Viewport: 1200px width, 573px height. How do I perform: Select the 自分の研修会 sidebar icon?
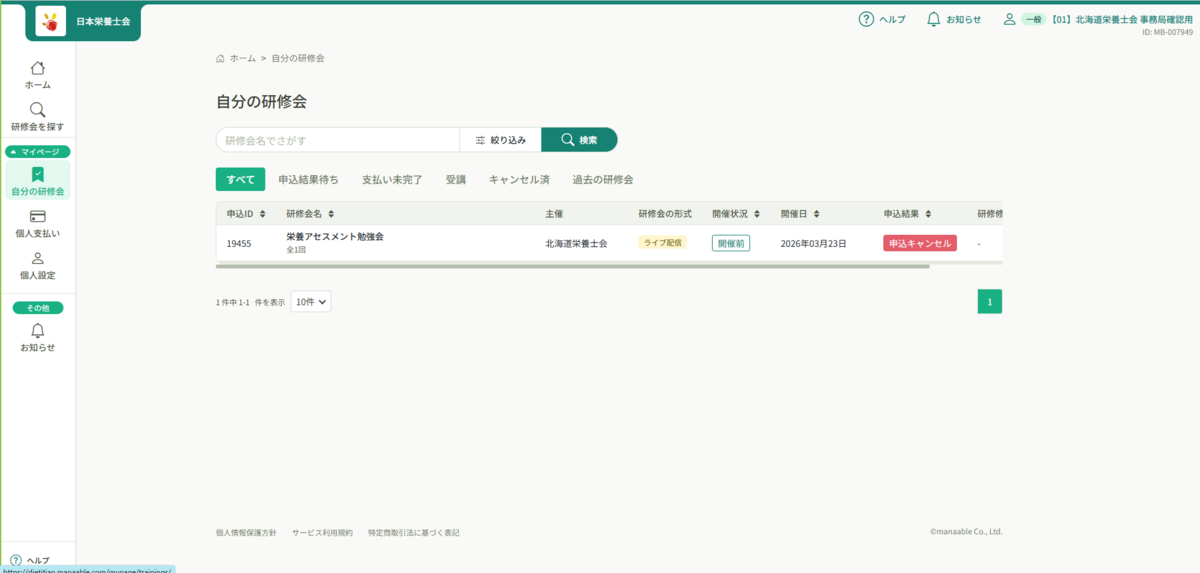[x=37, y=174]
